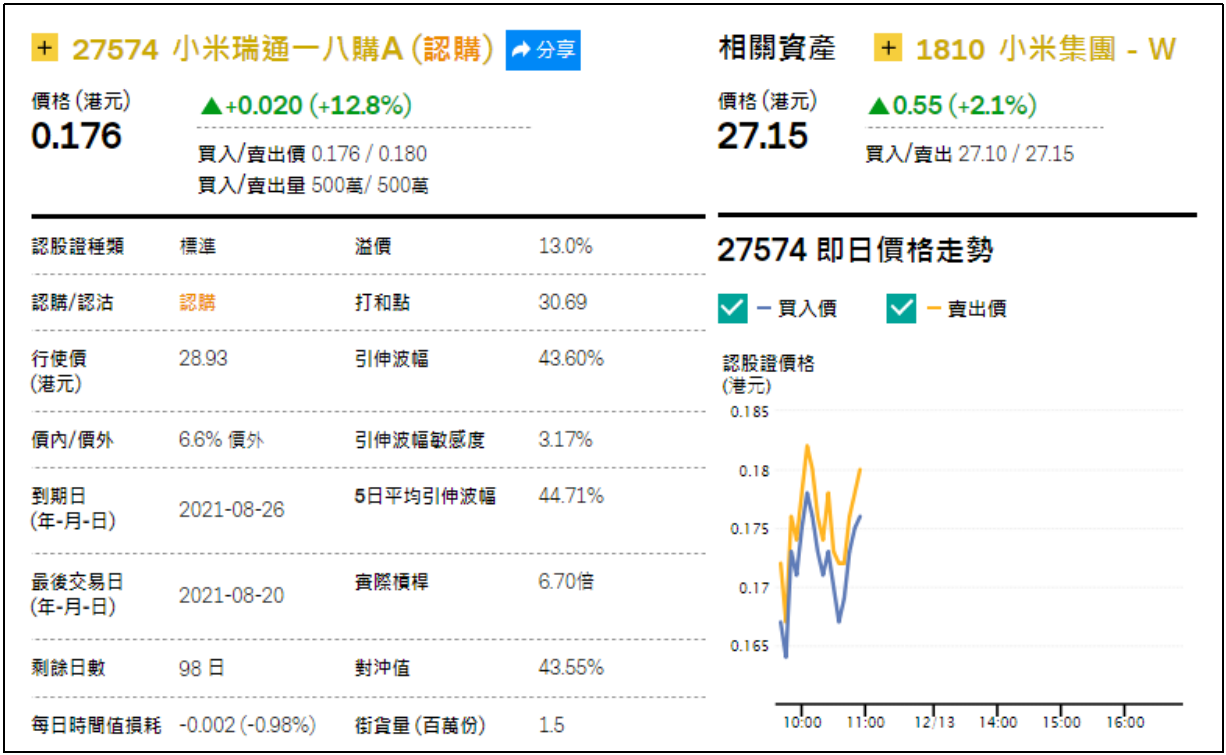The width and height of the screenshot is (1226, 755).
Task: Open the 1810 小米集團 - W link
Action: pyautogui.click(x=1046, y=48)
